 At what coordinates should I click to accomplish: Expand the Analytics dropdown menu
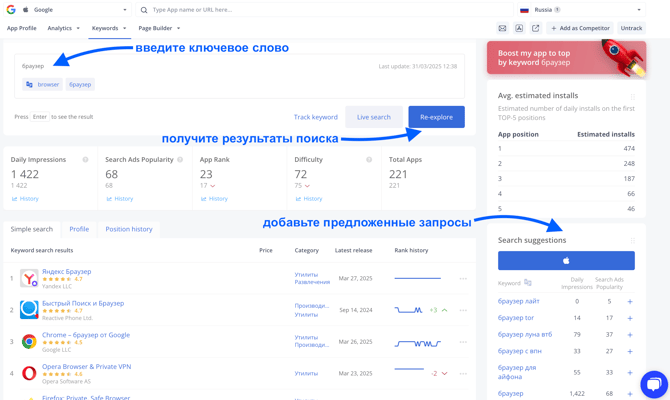coord(65,28)
